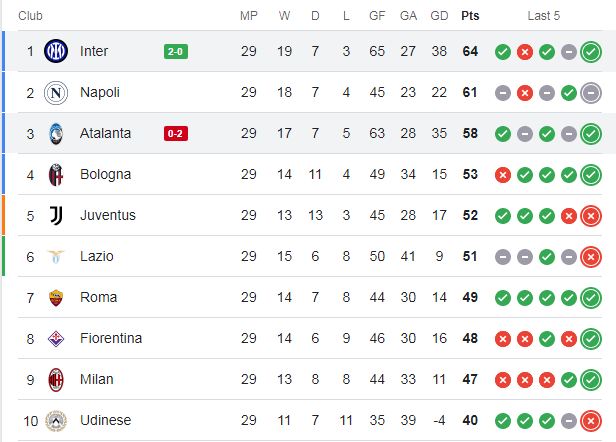The width and height of the screenshot is (616, 442).
Task: Select Juventus's most recent loss result icon
Action: (x=591, y=216)
